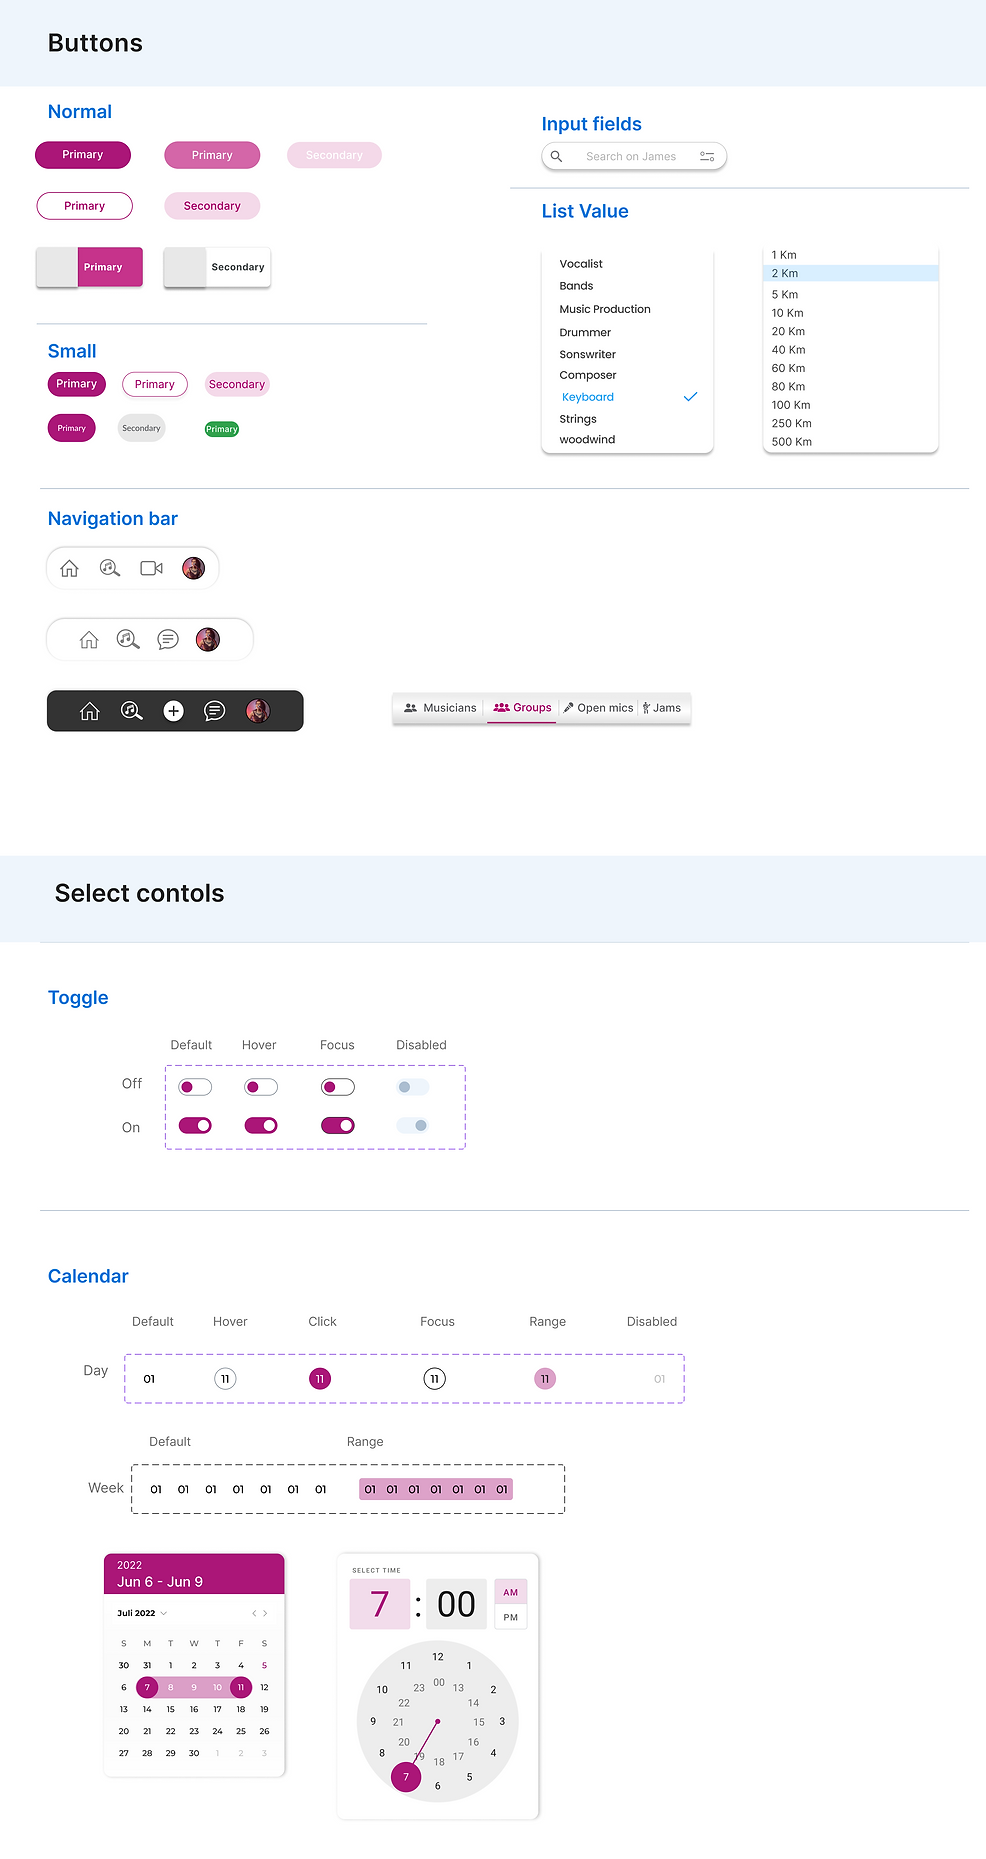Open the Open mics tab
986x1859 pixels.
[598, 708]
